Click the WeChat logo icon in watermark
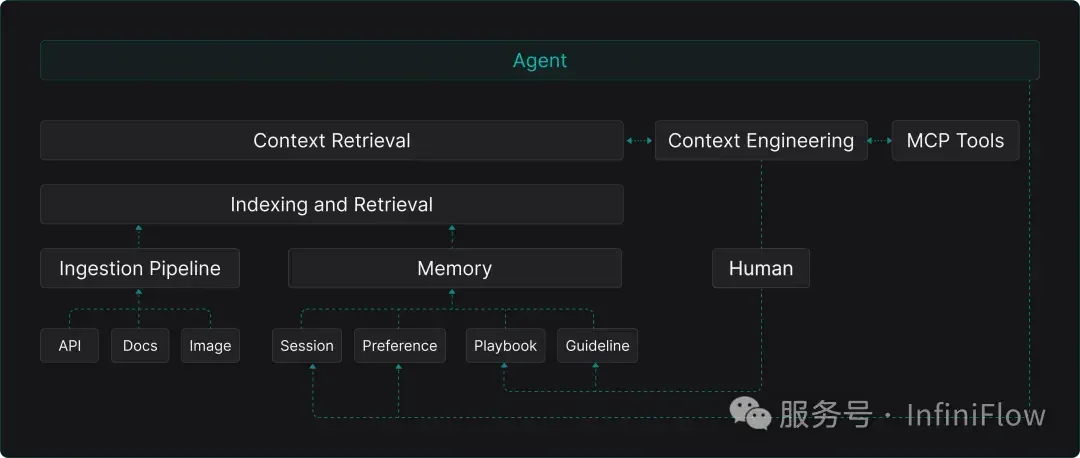Viewport: 1080px width, 458px height. pos(750,413)
